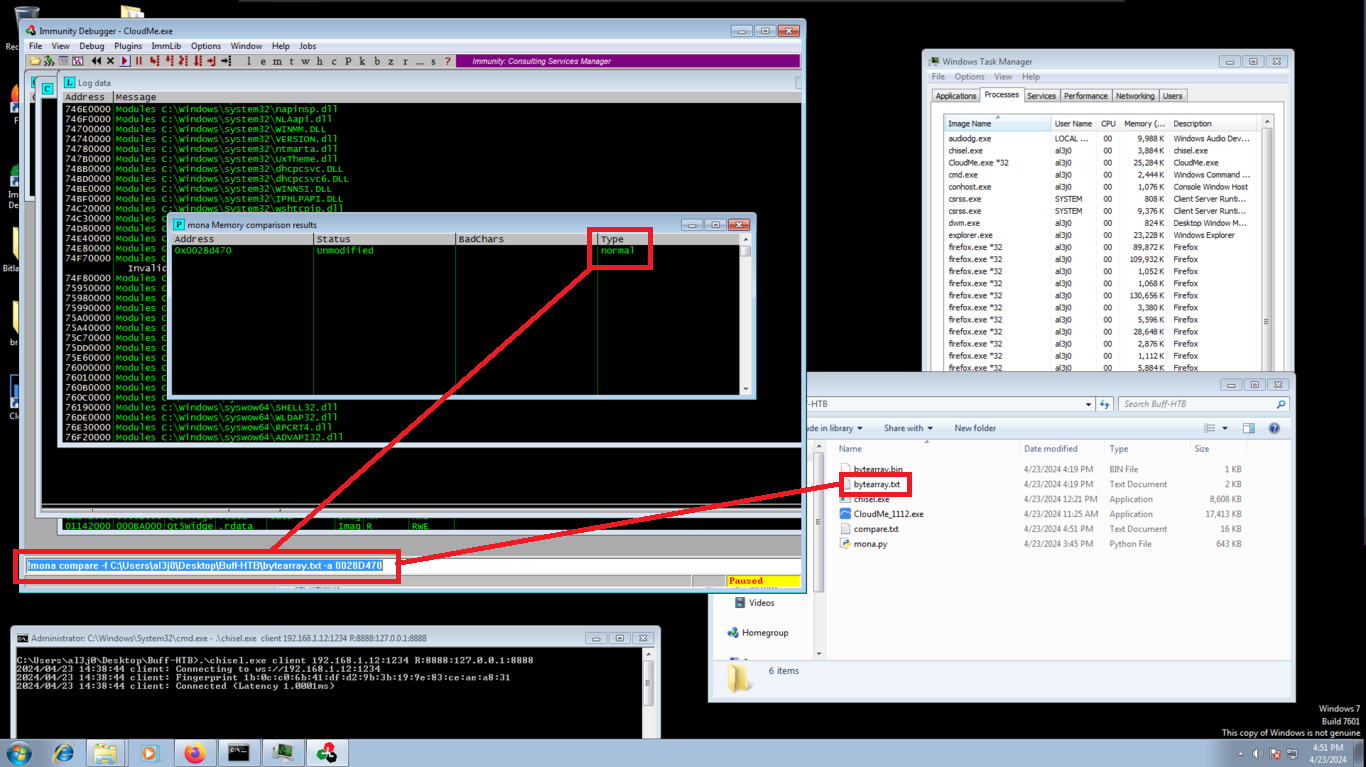Viewport: 1366px width, 767px height.
Task: Switch to Users tab in Task Manager
Action: point(1172,96)
